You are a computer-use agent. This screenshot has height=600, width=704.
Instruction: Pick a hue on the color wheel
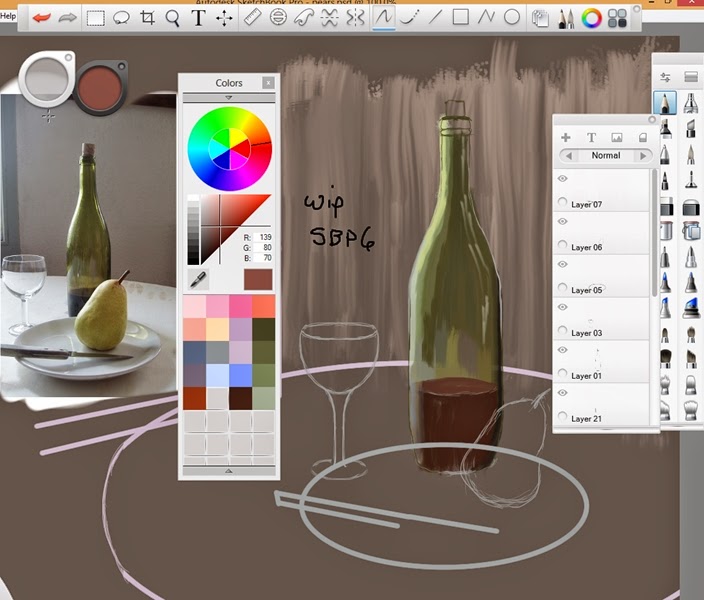tap(229, 149)
